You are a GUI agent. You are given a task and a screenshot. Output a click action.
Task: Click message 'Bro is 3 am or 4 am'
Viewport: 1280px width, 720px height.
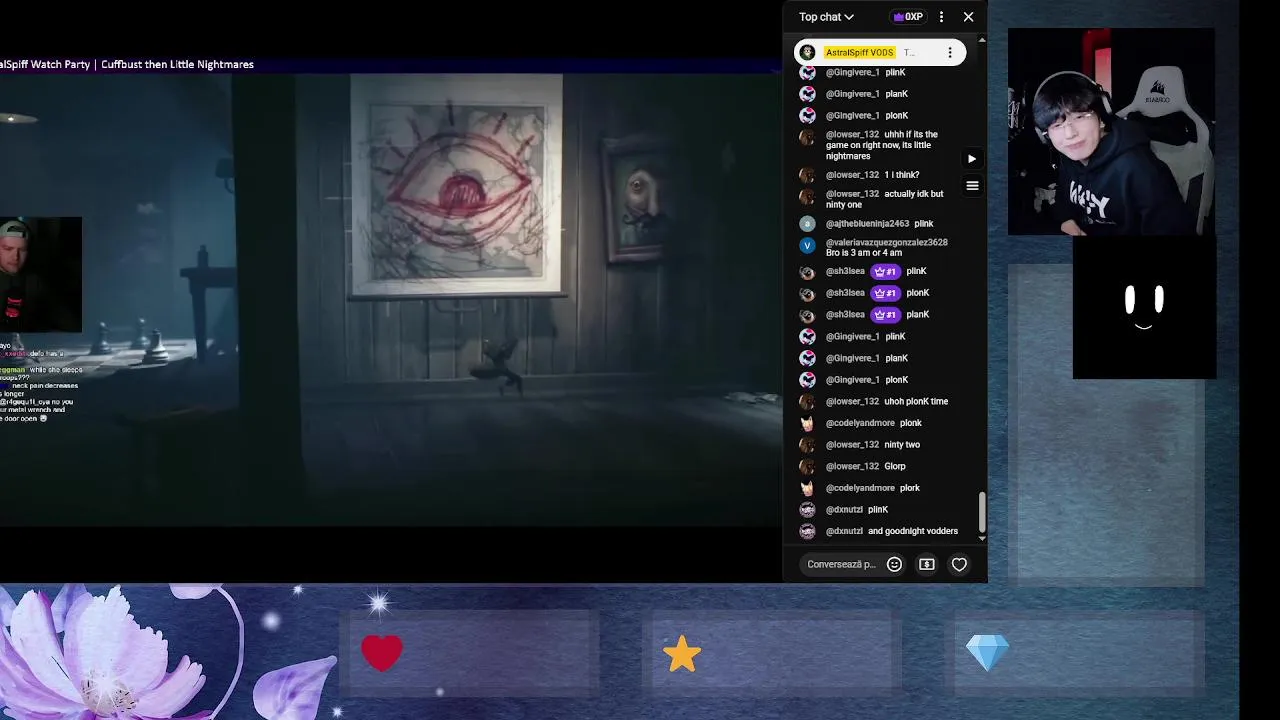864,253
